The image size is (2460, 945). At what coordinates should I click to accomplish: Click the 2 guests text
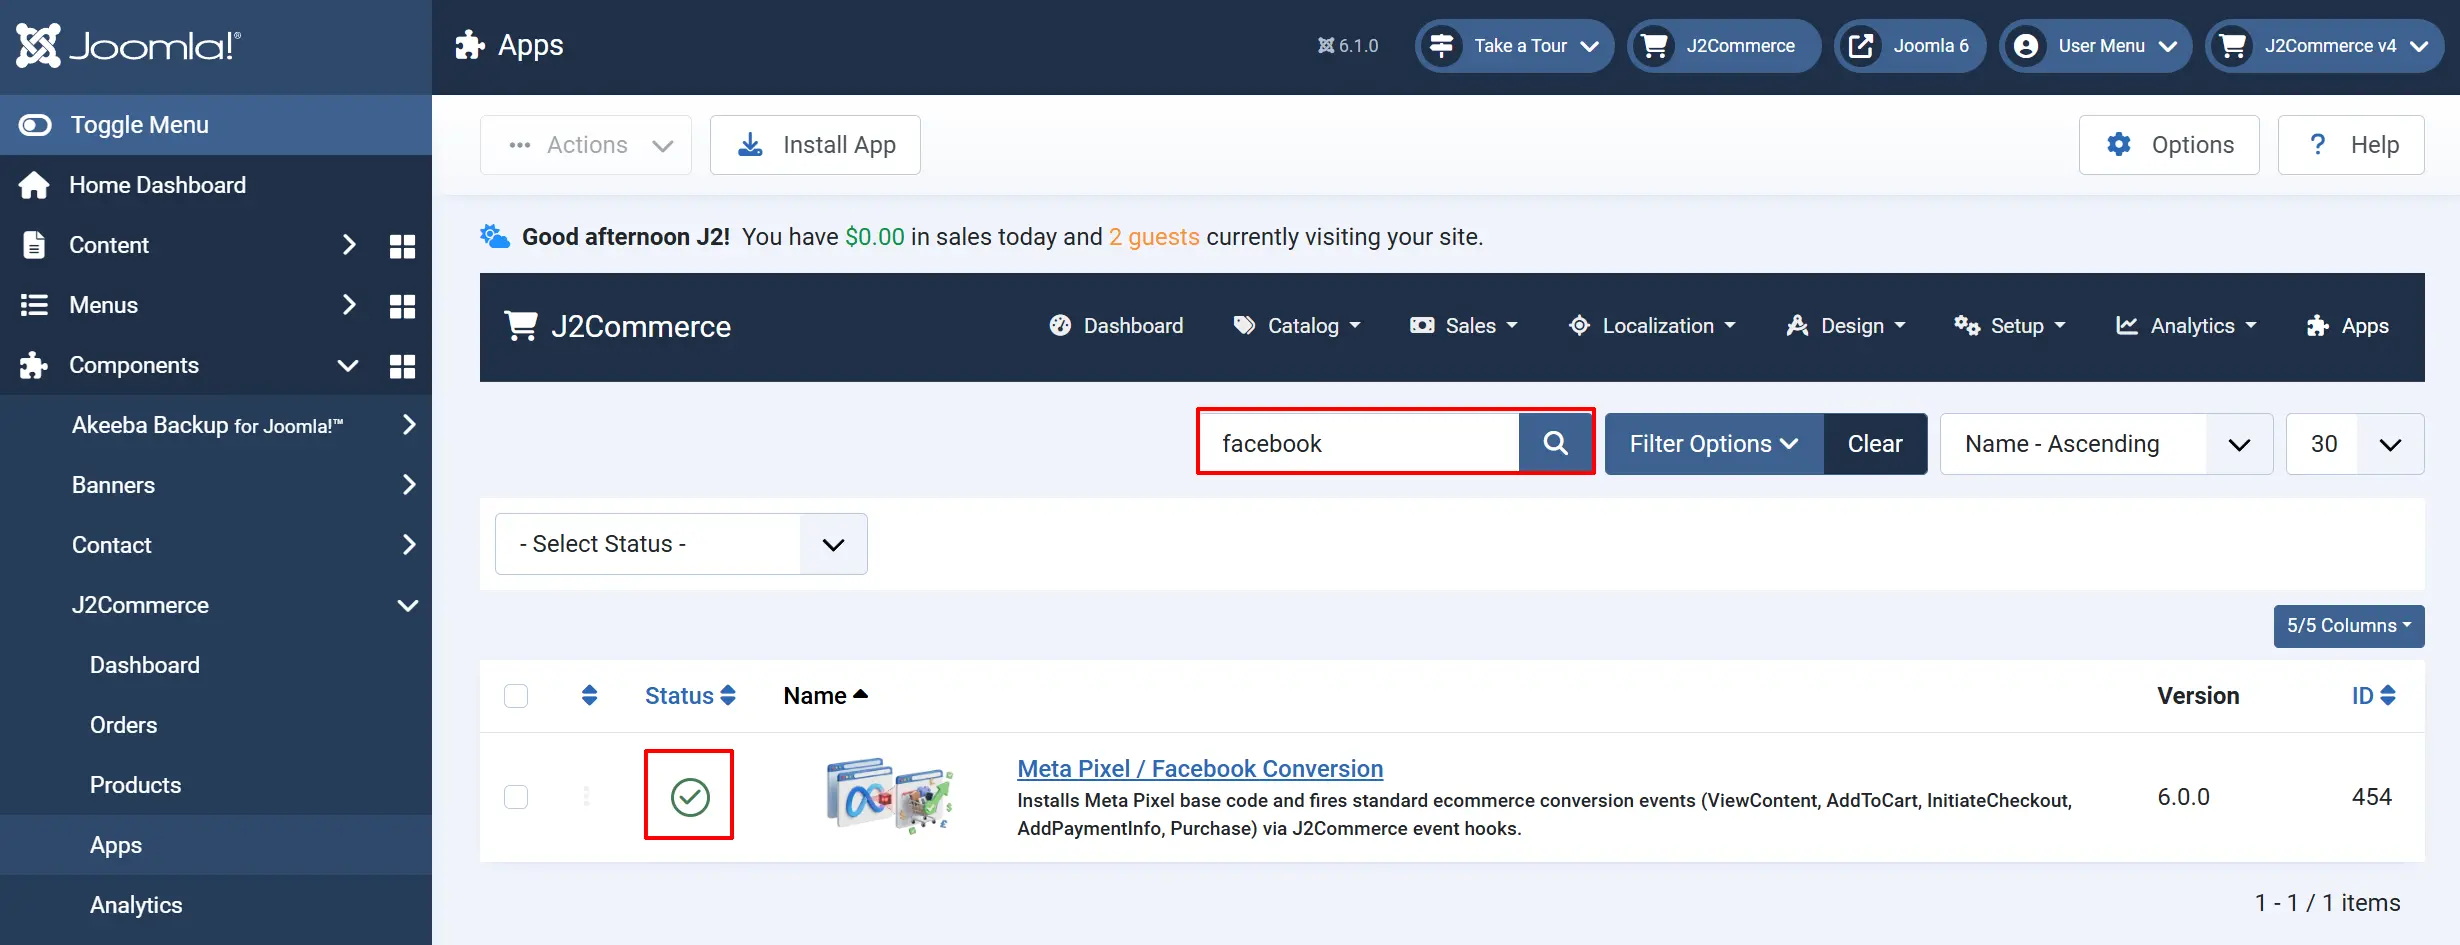[x=1154, y=237]
